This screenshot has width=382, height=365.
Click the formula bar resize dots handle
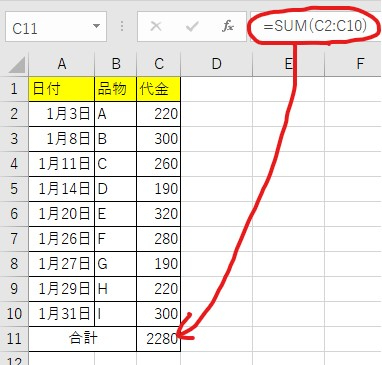(x=122, y=26)
